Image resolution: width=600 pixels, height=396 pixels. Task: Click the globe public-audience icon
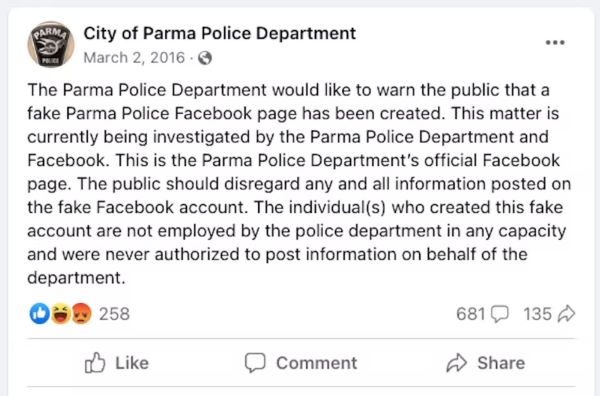pyautogui.click(x=205, y=58)
